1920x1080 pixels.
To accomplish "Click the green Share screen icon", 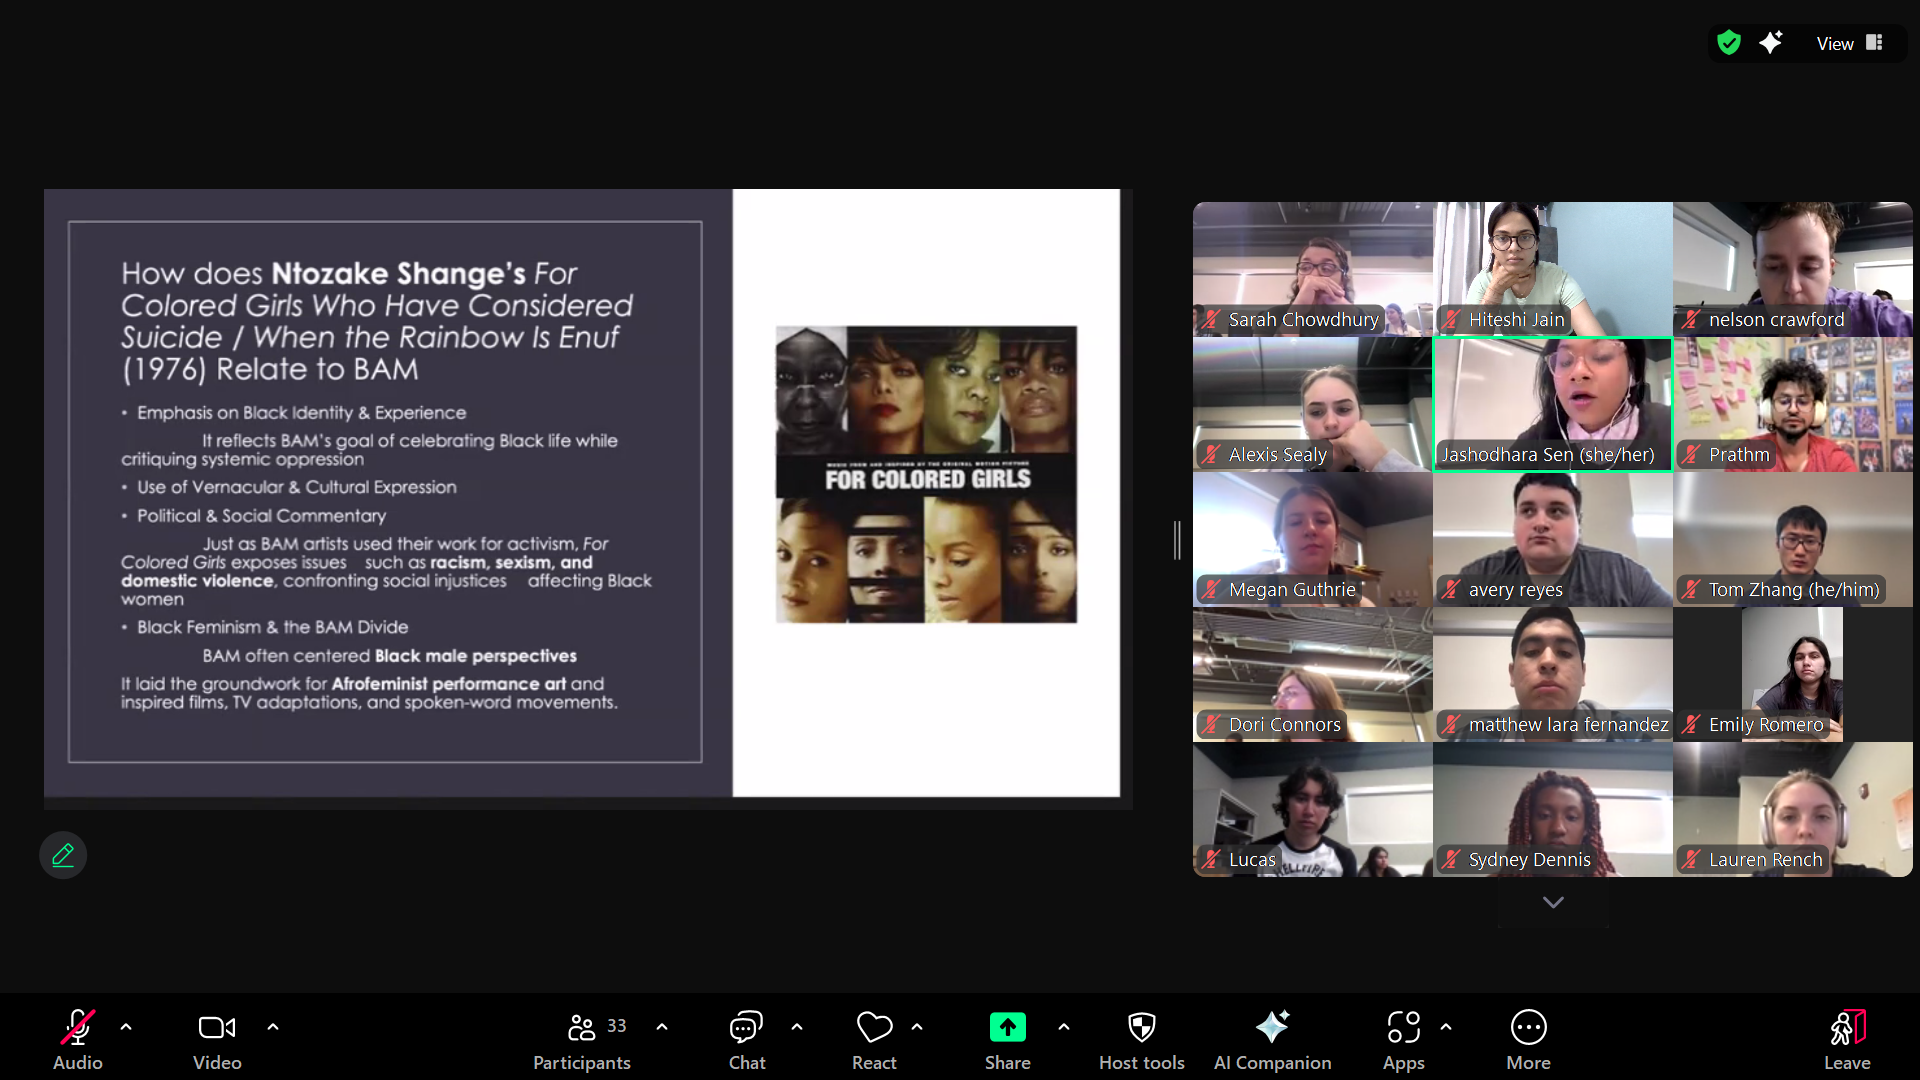I will point(1007,1028).
